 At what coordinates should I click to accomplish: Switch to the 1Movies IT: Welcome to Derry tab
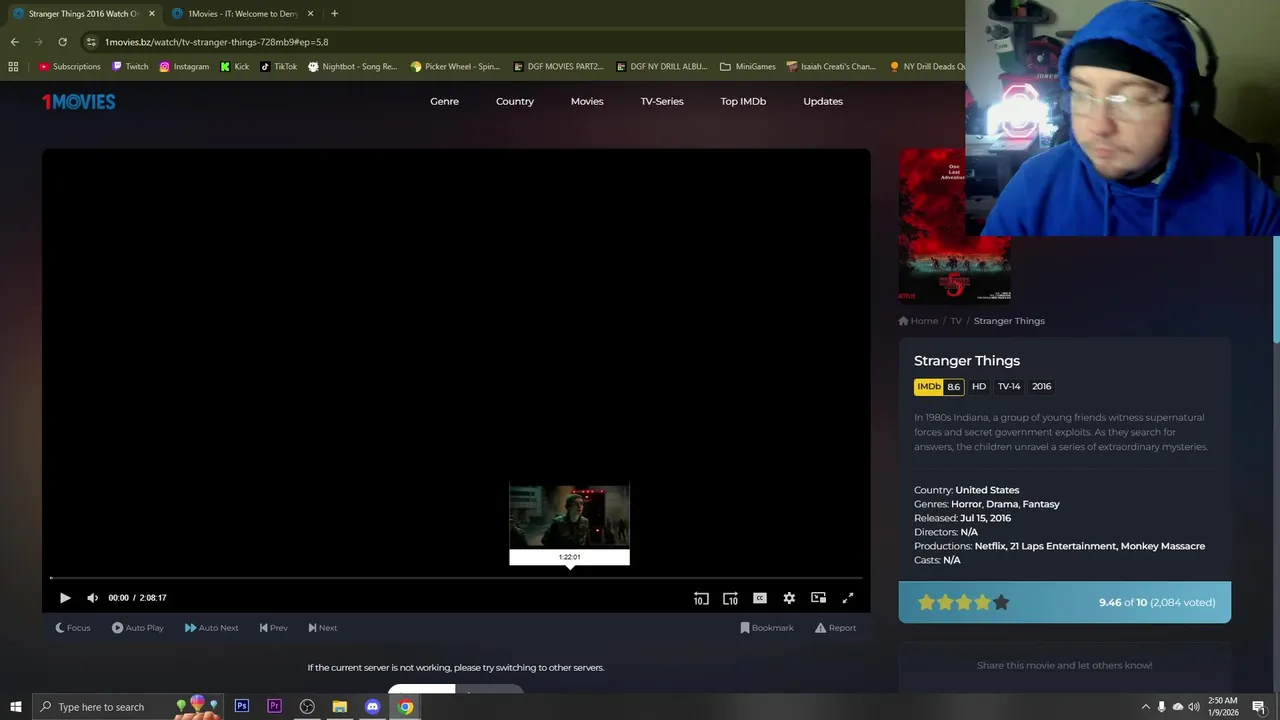tap(240, 14)
